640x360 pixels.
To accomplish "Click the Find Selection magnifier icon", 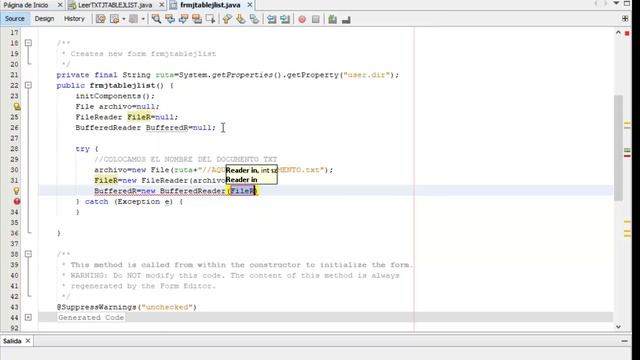I will pyautogui.click(x=156, y=19).
